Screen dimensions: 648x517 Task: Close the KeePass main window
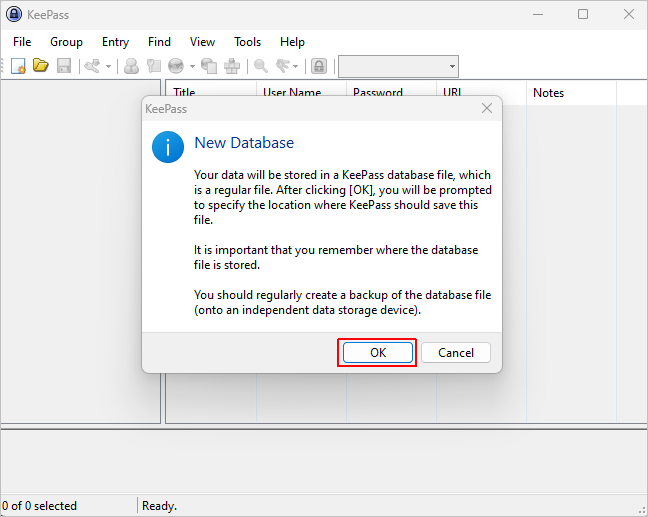pos(629,14)
